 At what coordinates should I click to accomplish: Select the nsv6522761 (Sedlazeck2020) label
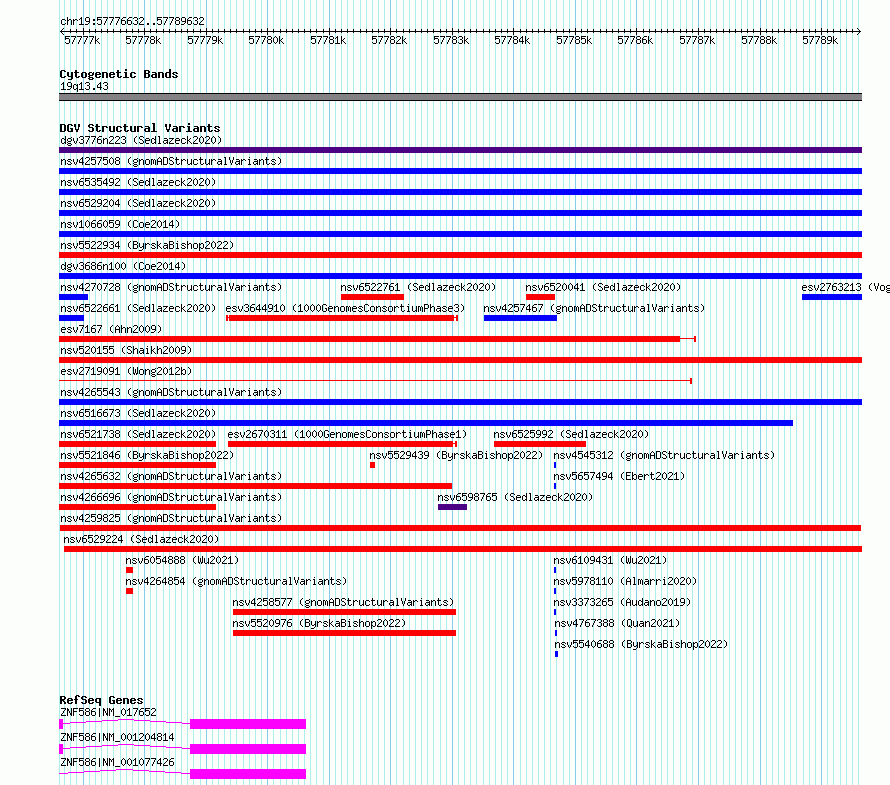point(418,287)
